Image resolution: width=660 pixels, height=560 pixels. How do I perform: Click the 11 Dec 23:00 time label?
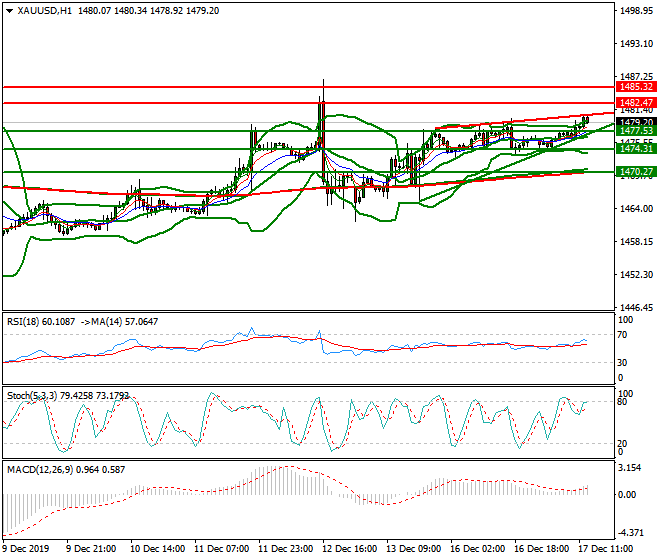tap(285, 549)
